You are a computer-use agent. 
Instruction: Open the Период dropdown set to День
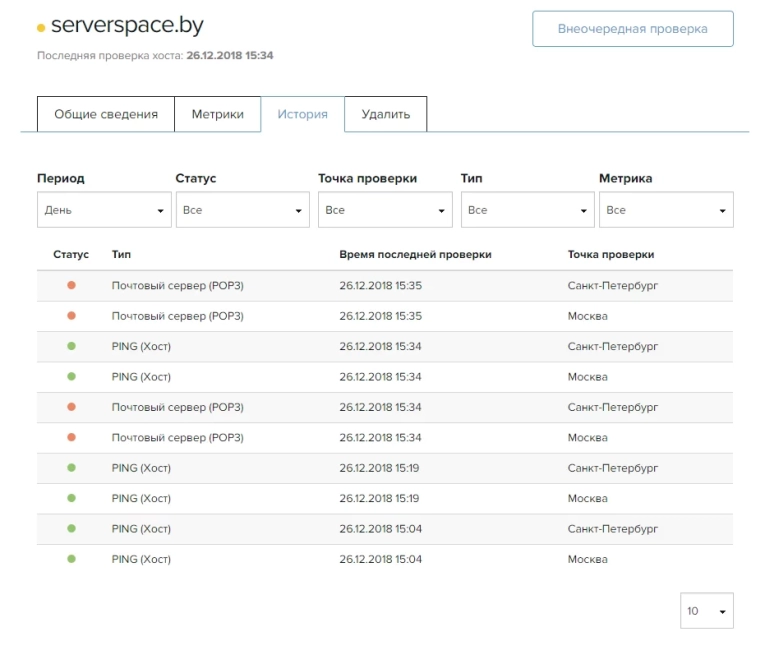tap(104, 210)
